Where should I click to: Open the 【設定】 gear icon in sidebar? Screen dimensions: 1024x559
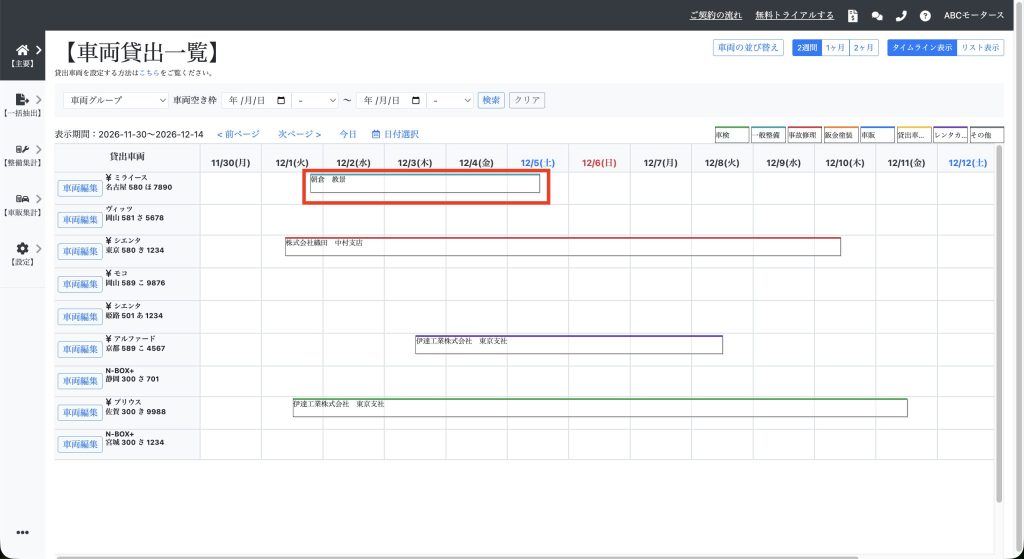pos(22,248)
